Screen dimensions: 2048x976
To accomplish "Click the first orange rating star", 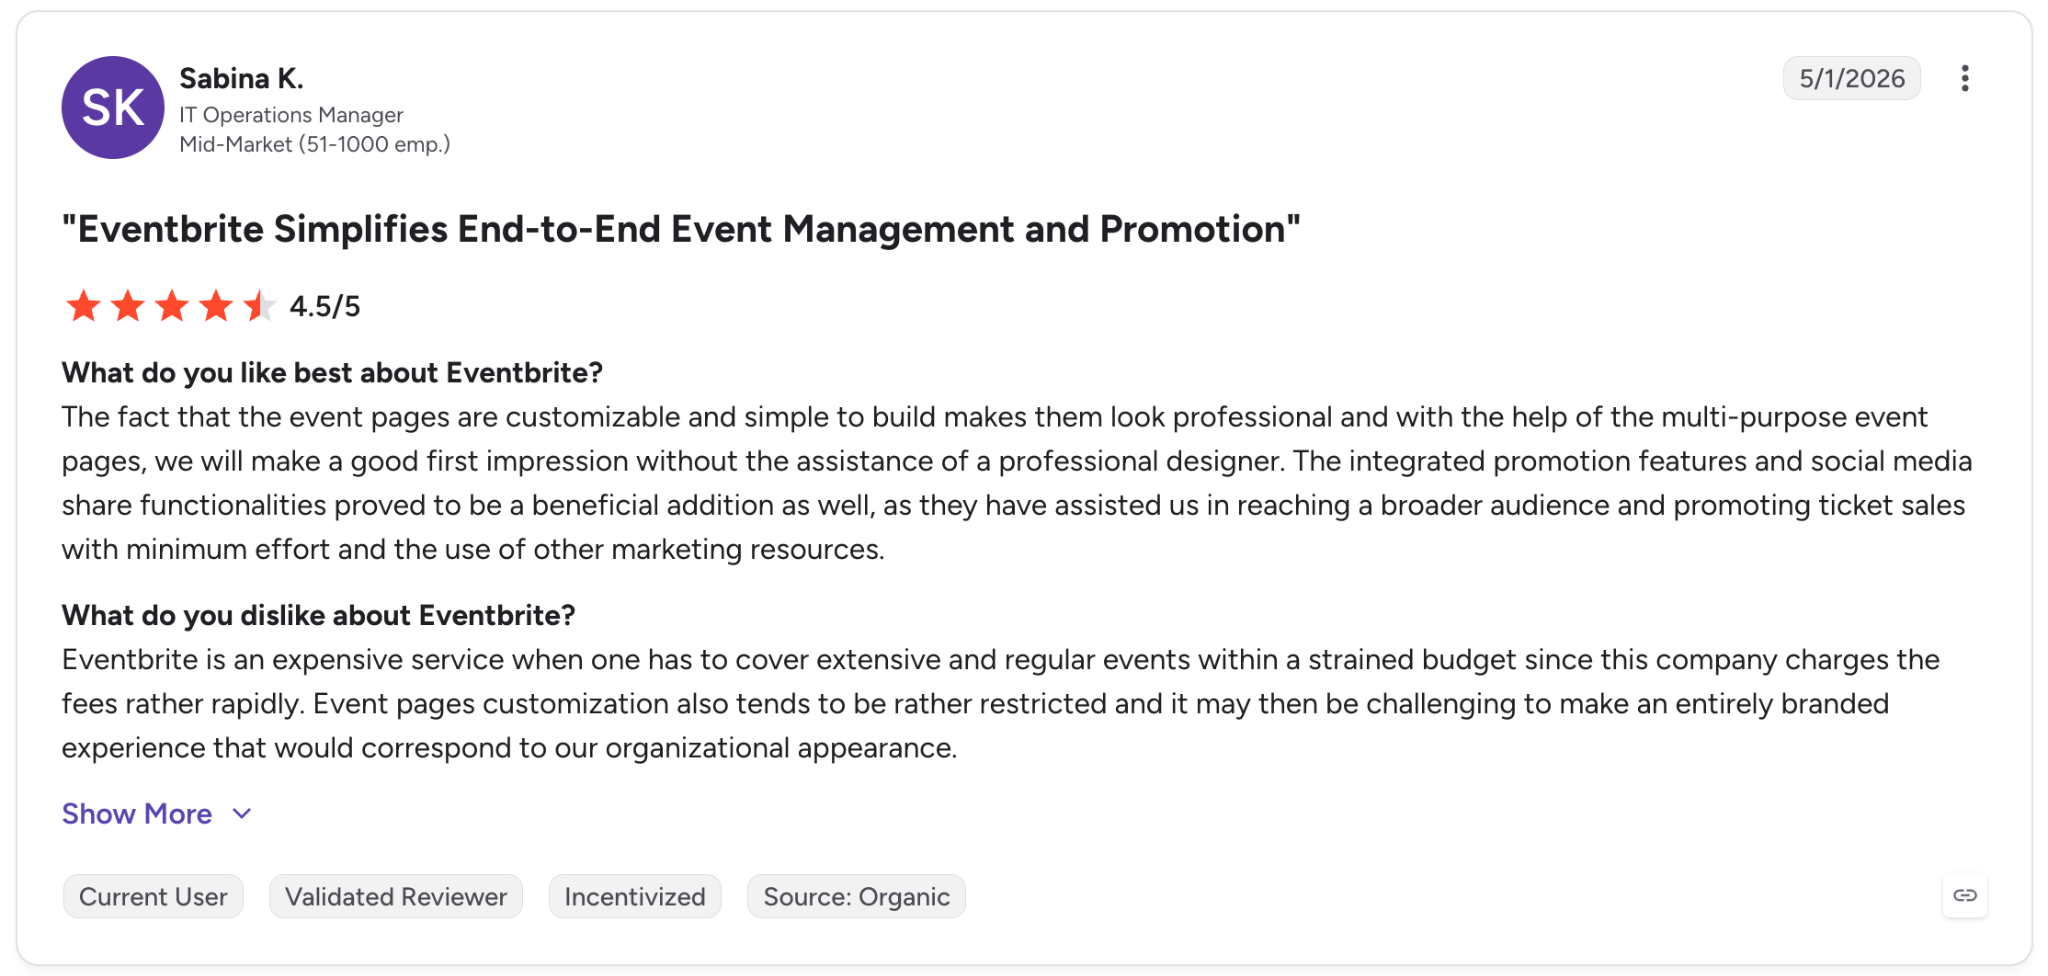I will [83, 306].
